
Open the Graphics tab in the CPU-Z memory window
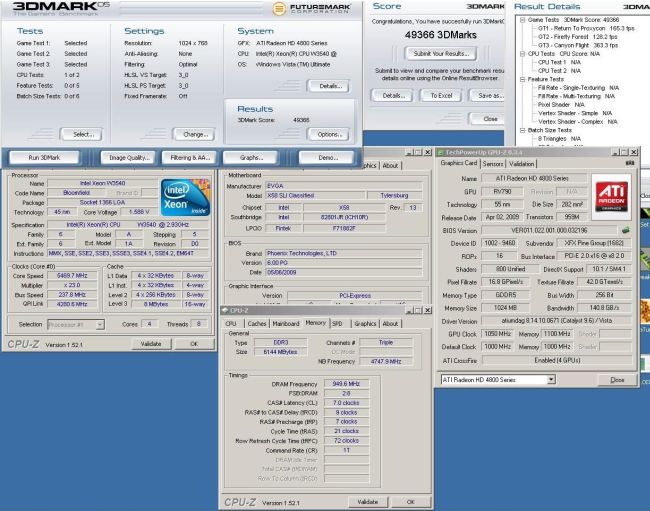point(365,324)
